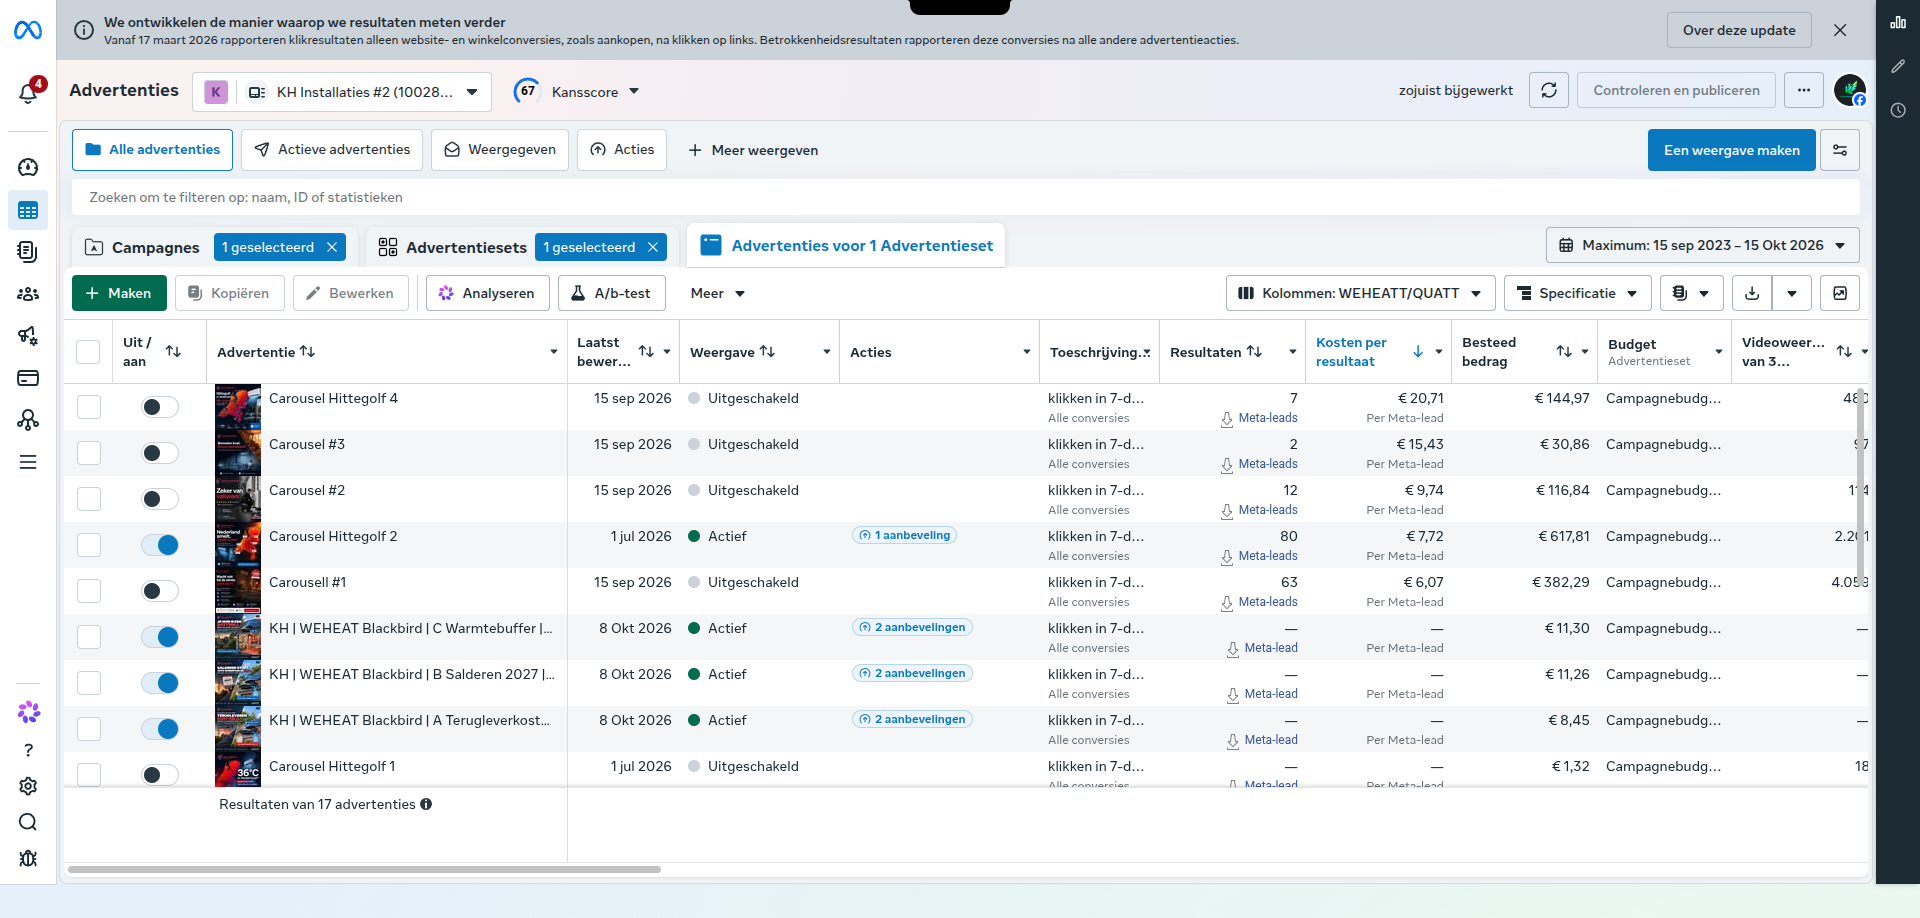The image size is (1920, 918).
Task: Open the charts panel icon at right edge
Action: pyautogui.click(x=1898, y=22)
